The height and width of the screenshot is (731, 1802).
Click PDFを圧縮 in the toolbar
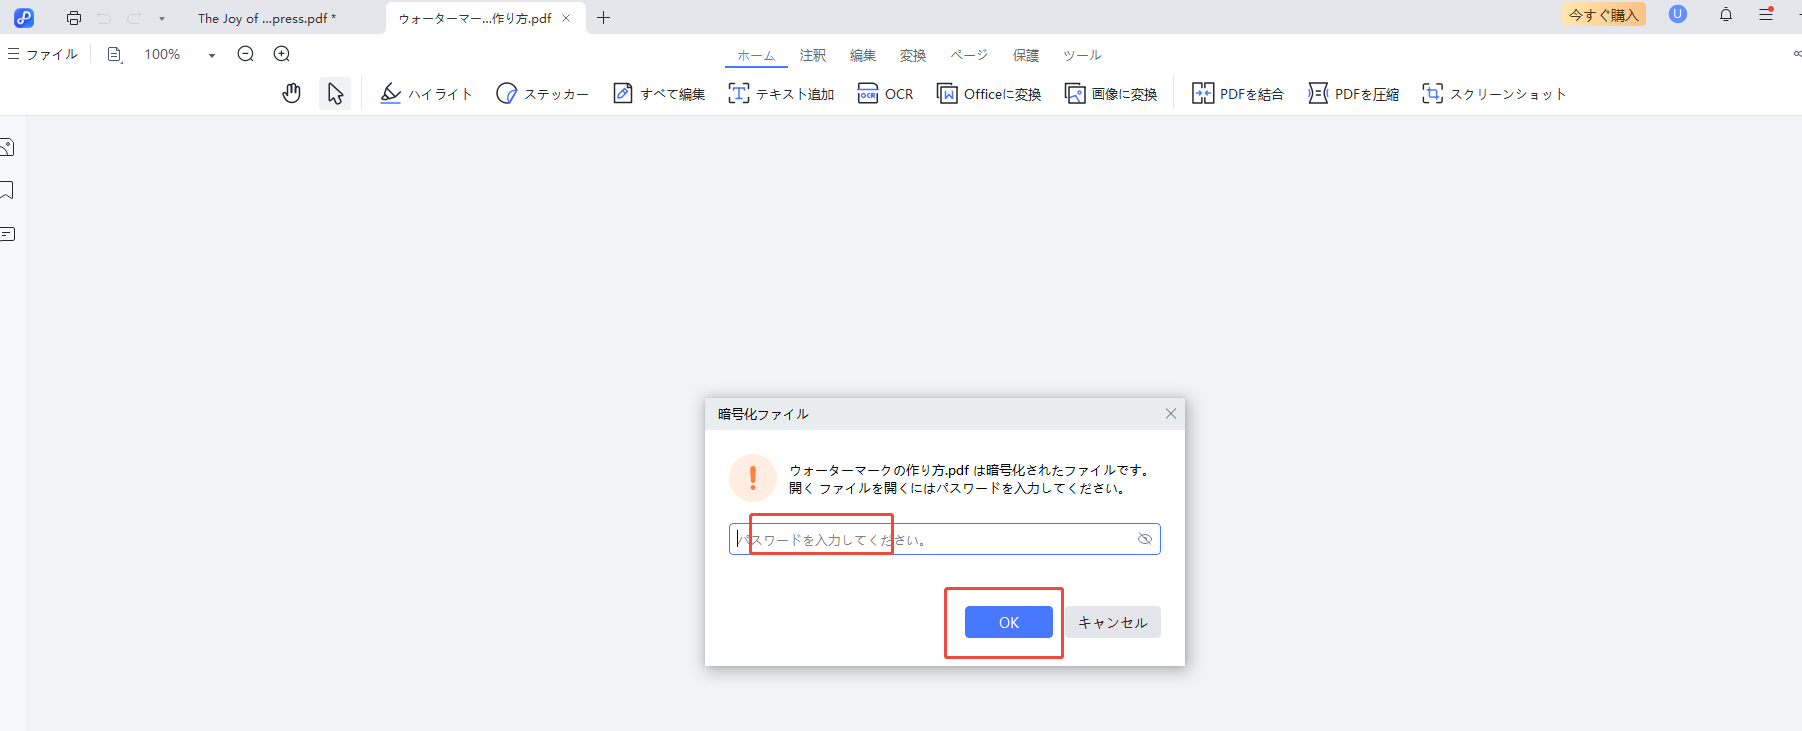point(1353,94)
